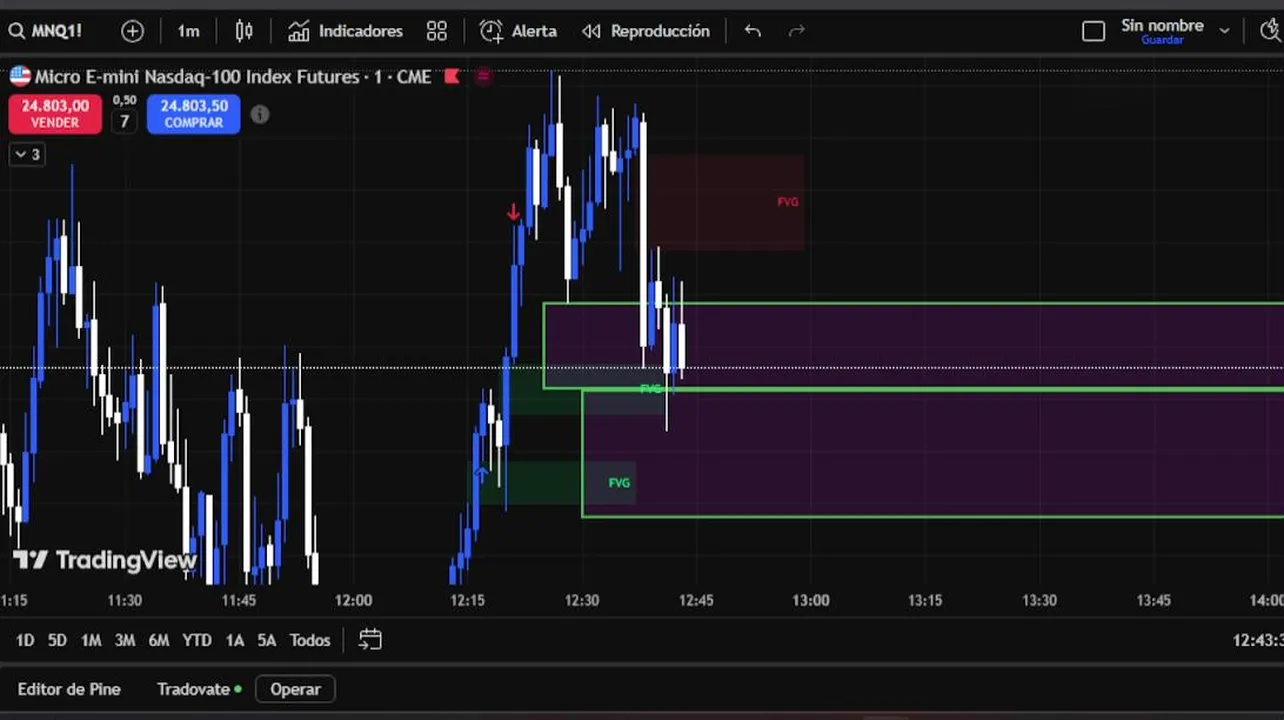The height and width of the screenshot is (720, 1284).
Task: Select the Todos date range
Action: 310,640
